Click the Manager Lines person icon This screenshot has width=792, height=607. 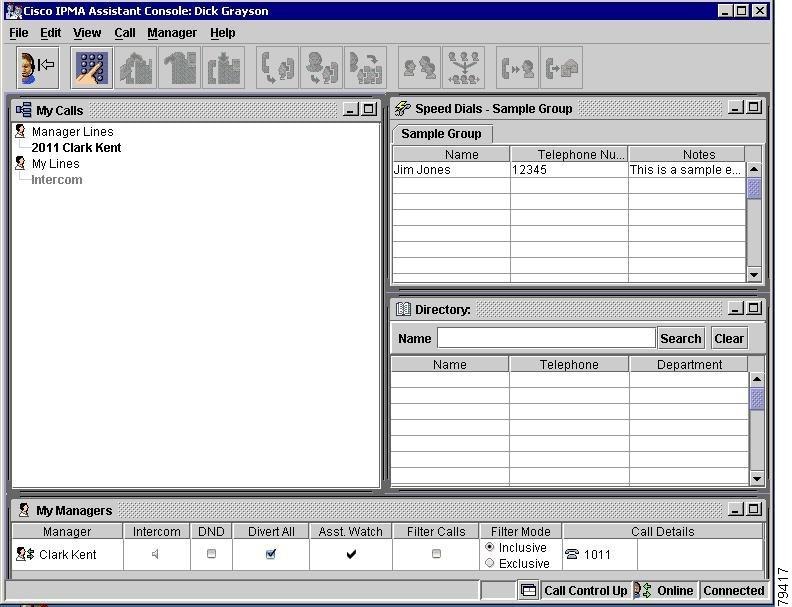(20, 131)
